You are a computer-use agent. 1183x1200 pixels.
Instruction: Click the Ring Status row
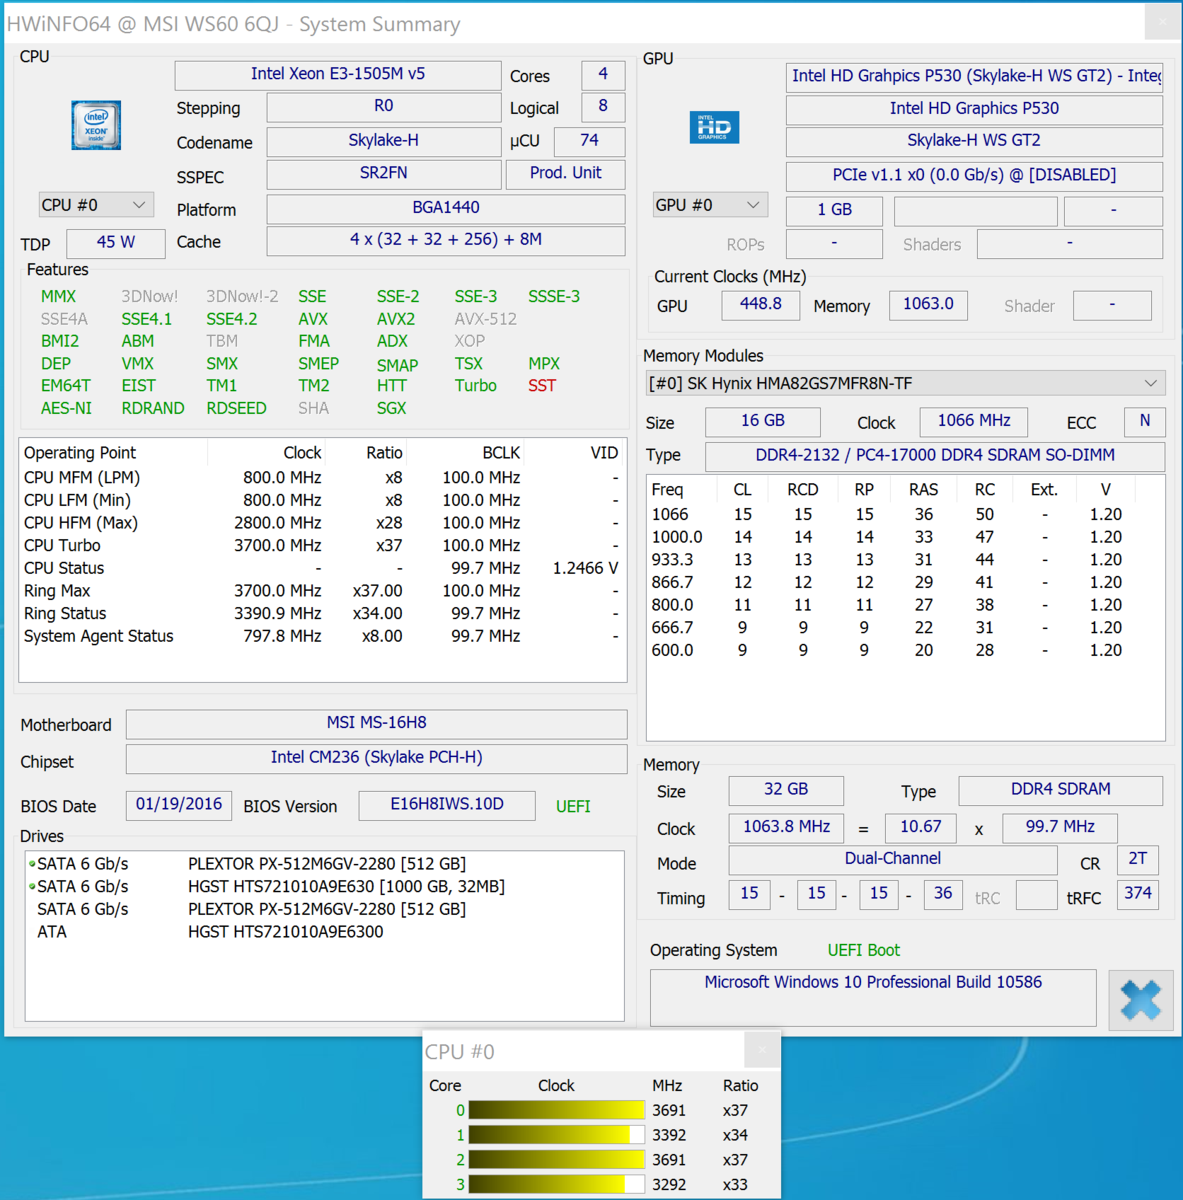tap(321, 613)
